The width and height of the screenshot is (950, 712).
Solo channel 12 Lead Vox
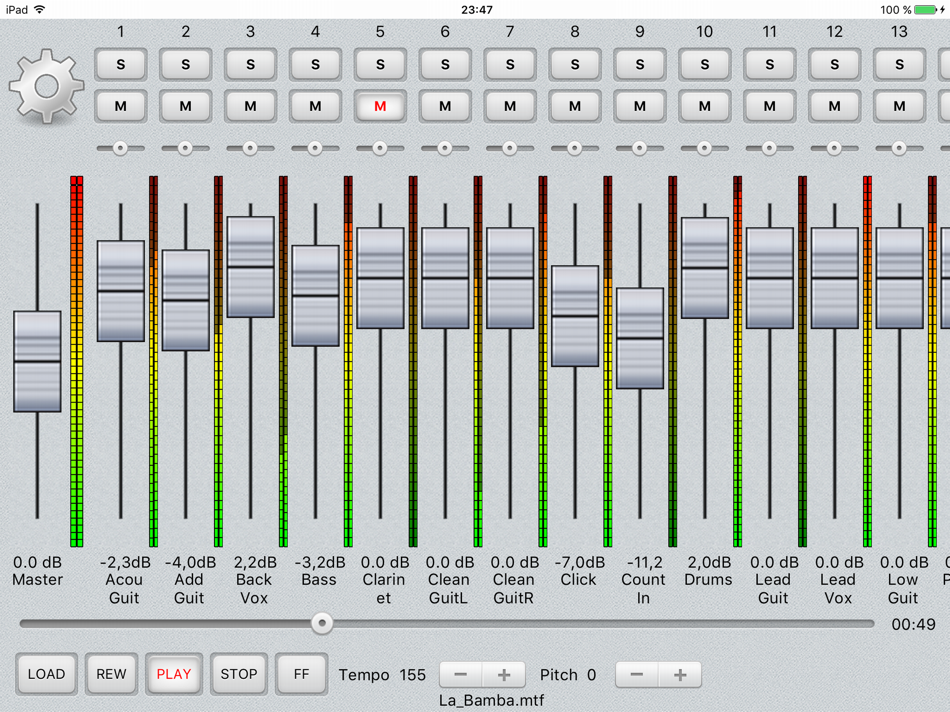pos(834,64)
